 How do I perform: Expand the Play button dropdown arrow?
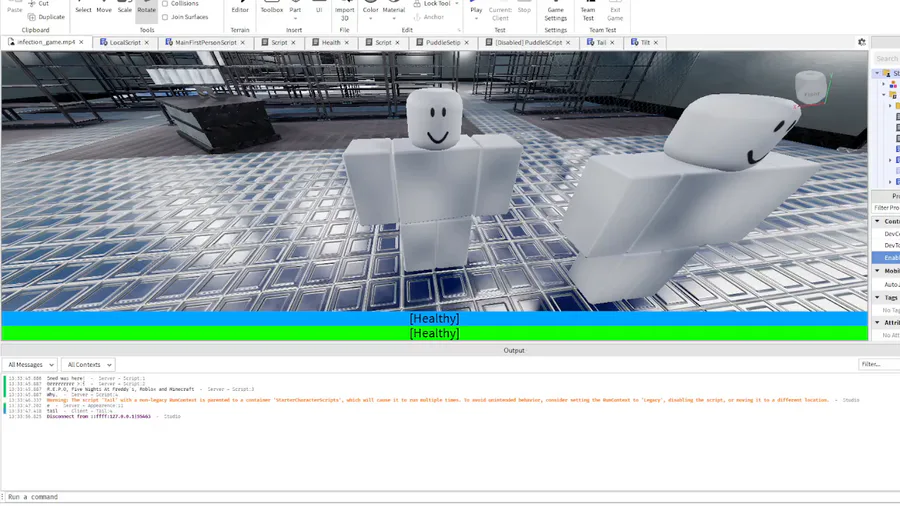(476, 19)
